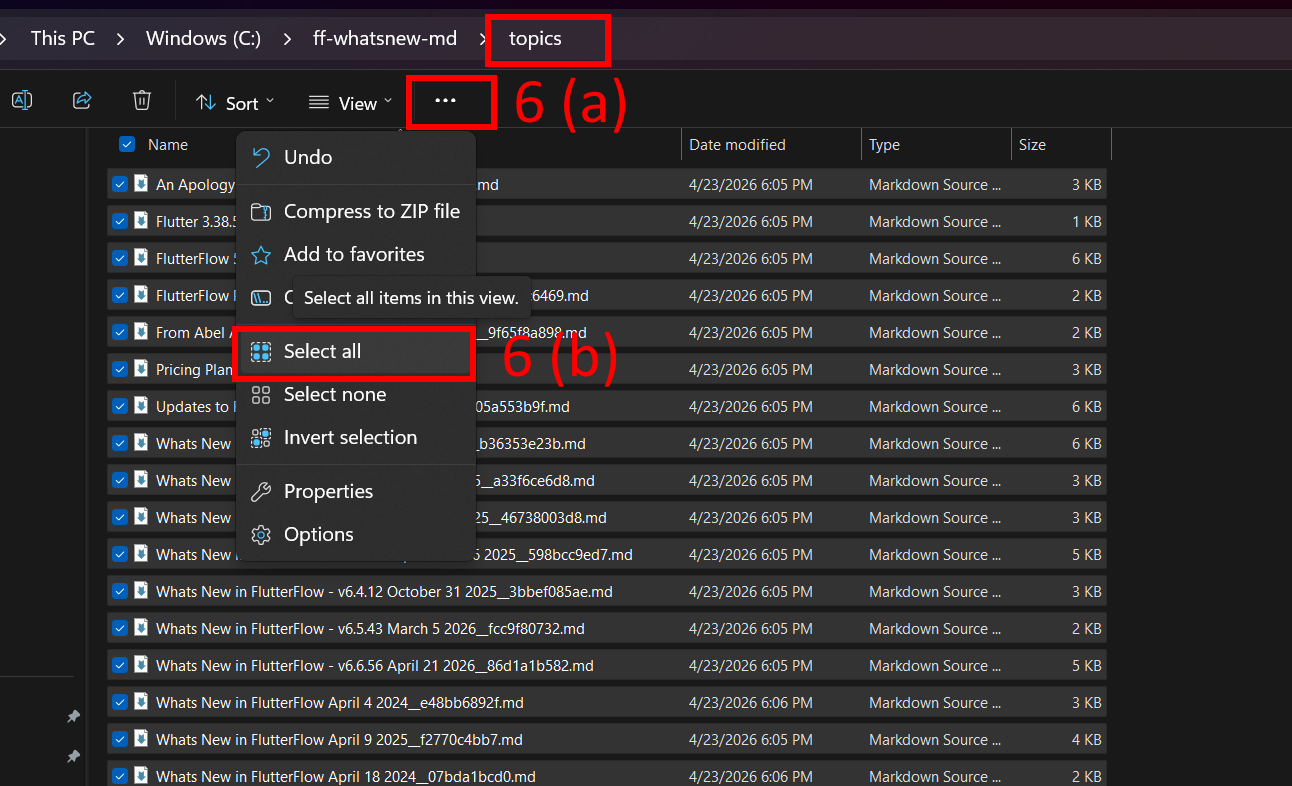The height and width of the screenshot is (786, 1292).
Task: Click the Share icon in the toolbar
Action: pyautogui.click(x=82, y=100)
